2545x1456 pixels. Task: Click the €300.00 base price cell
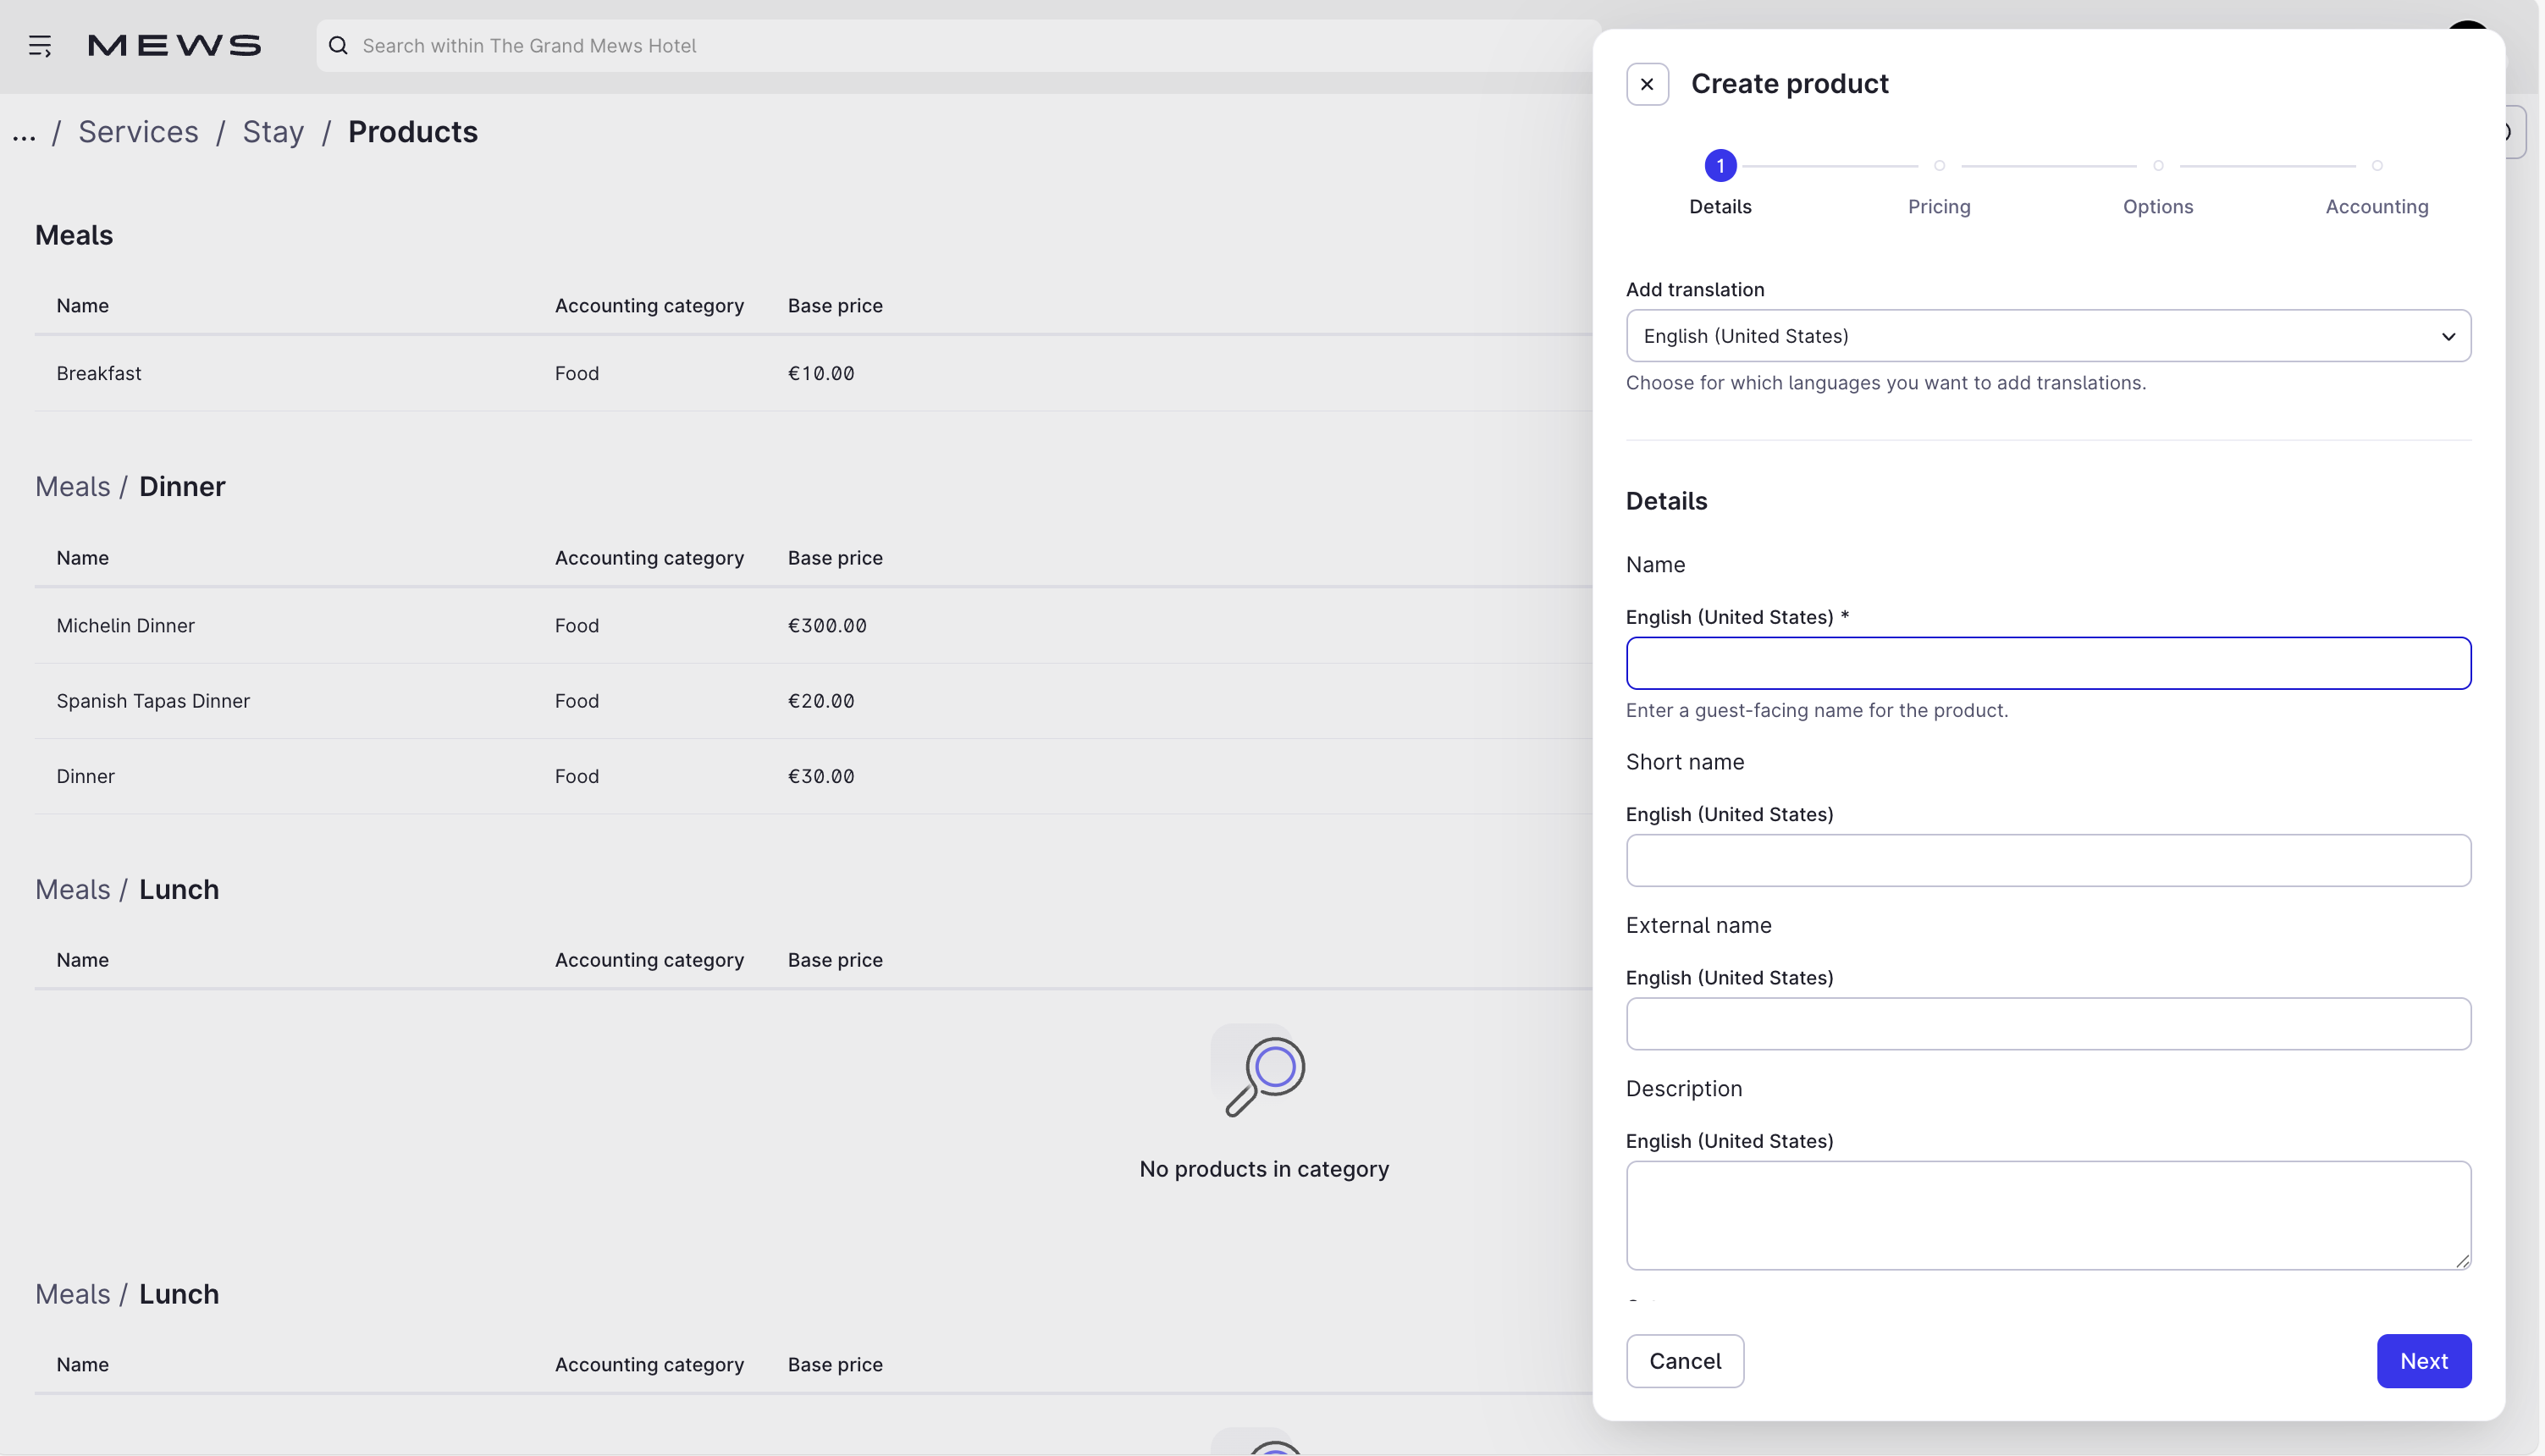[x=827, y=626]
